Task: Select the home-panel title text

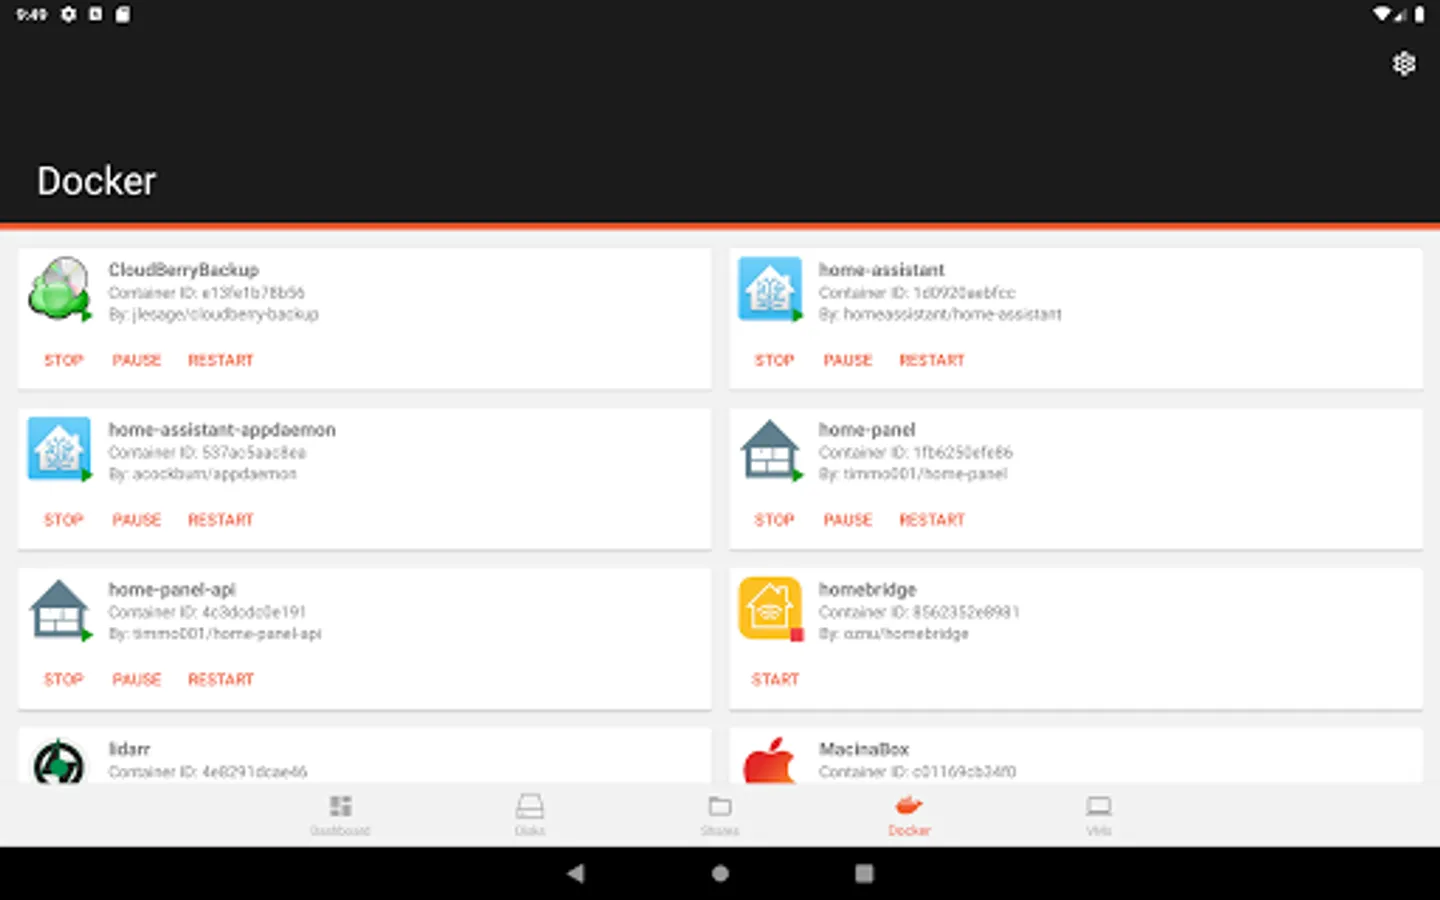Action: (x=867, y=430)
